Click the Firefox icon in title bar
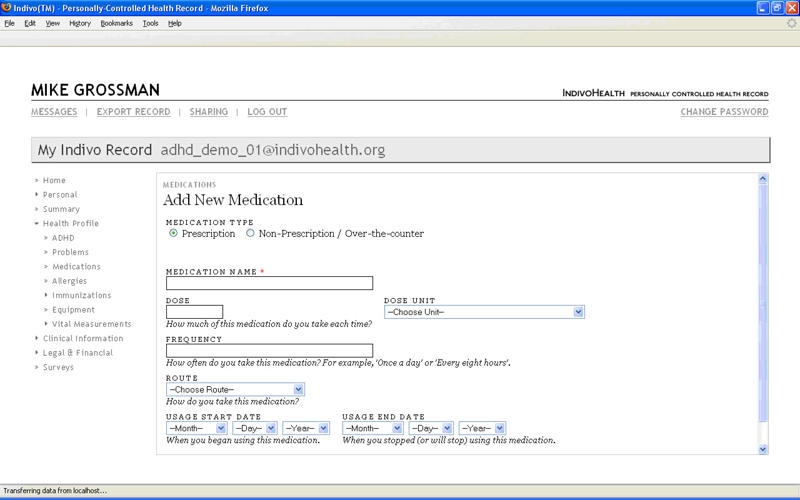 7,7
